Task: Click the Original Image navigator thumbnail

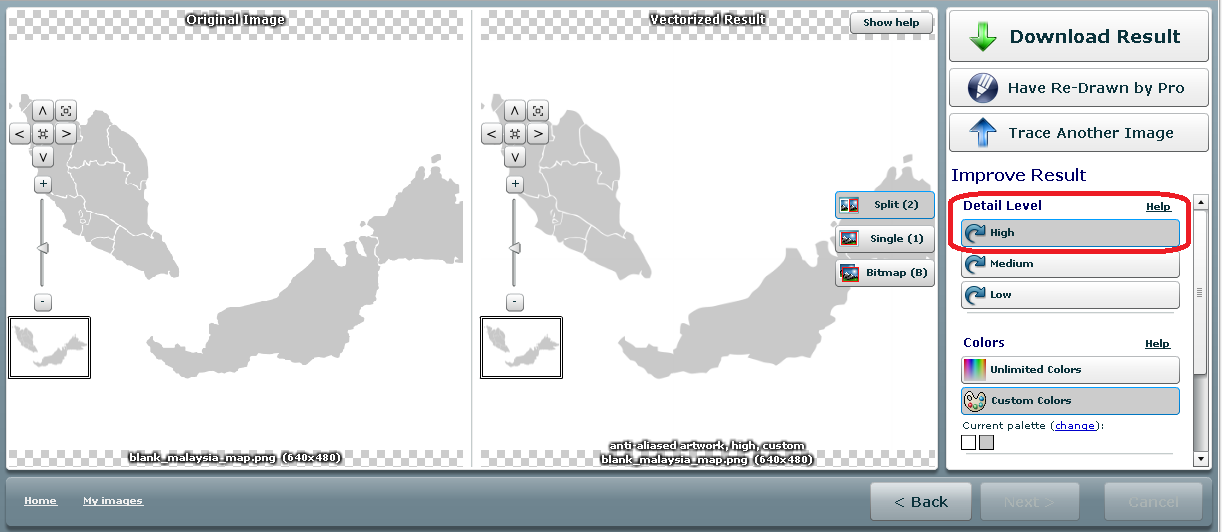Action: [x=50, y=347]
